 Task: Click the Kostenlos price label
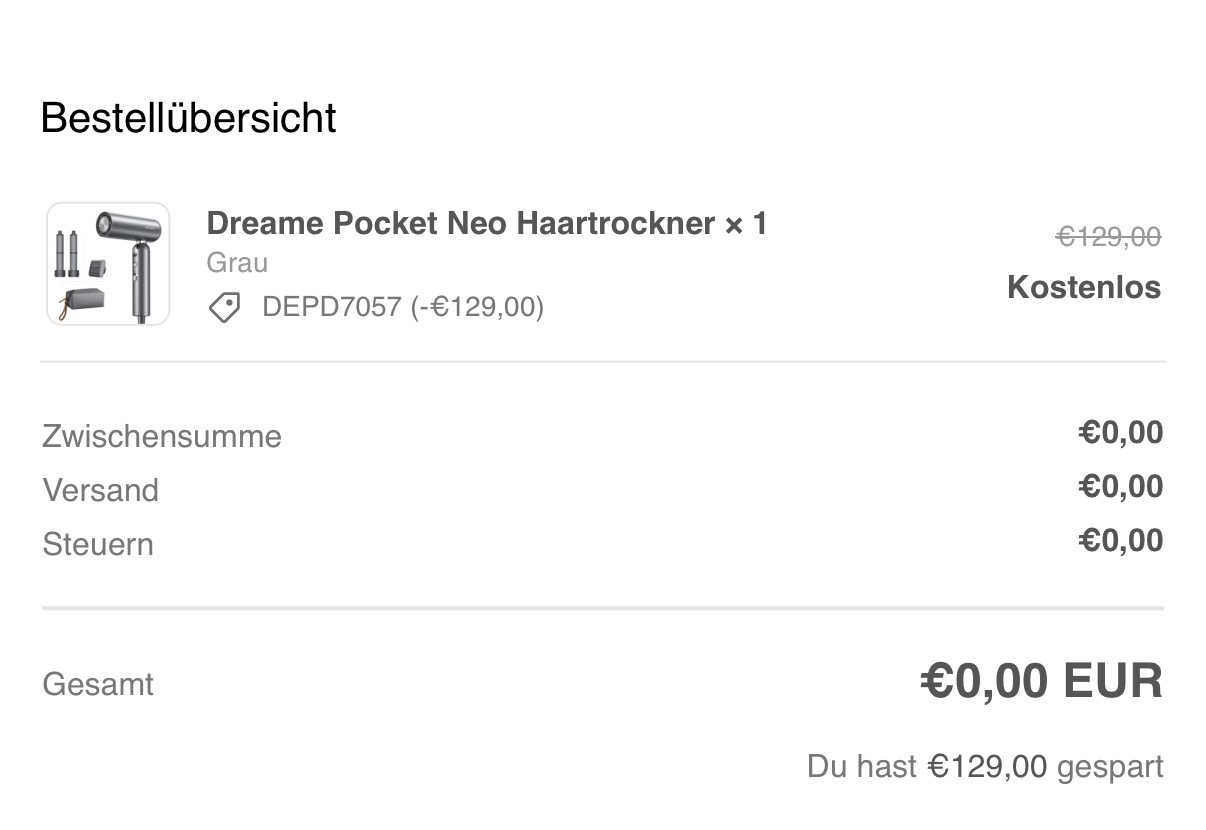click(1084, 287)
